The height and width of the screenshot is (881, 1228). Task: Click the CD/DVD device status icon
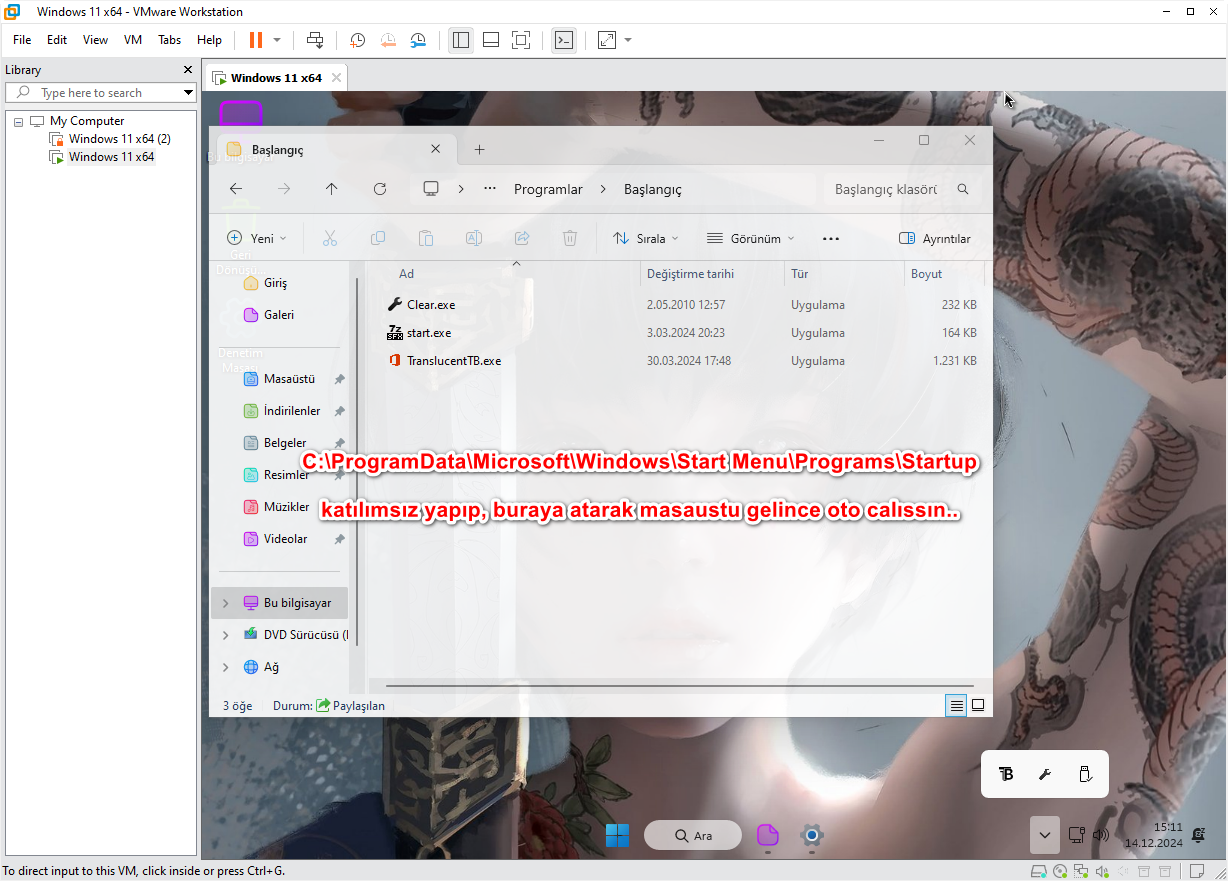click(x=1062, y=871)
